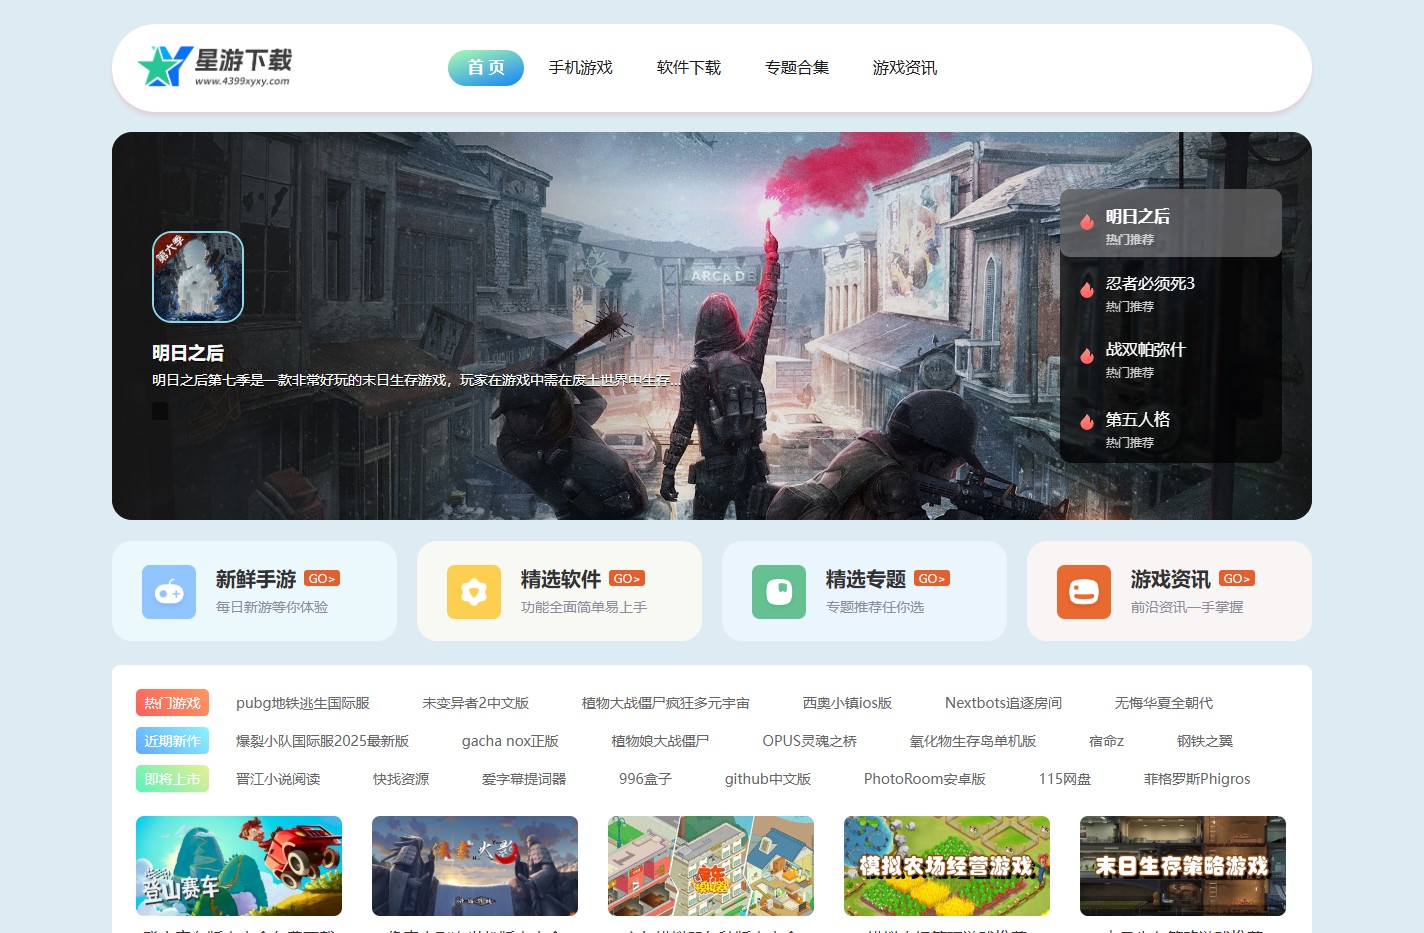Open Nextbots追逐房间 link
The image size is (1424, 933).
click(x=1004, y=703)
